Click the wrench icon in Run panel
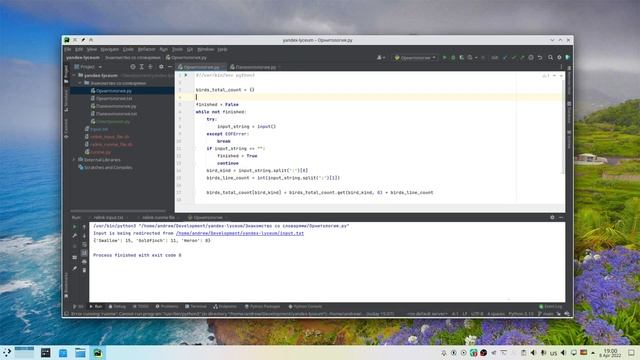 tap(74, 236)
